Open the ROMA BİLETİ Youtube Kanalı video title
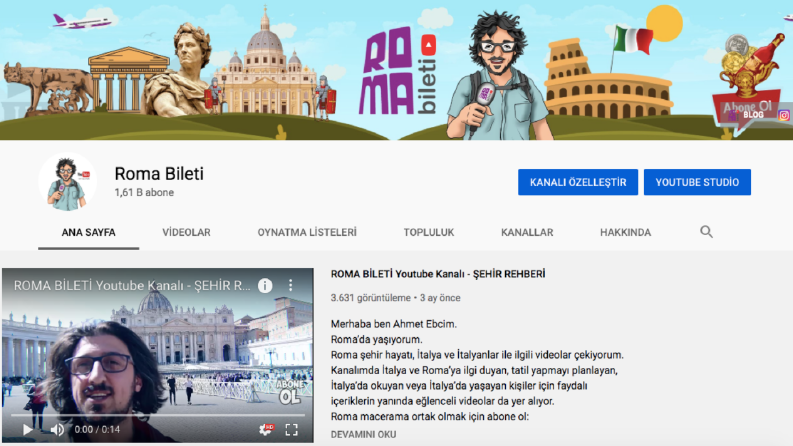The width and height of the screenshot is (793, 446). 438,274
